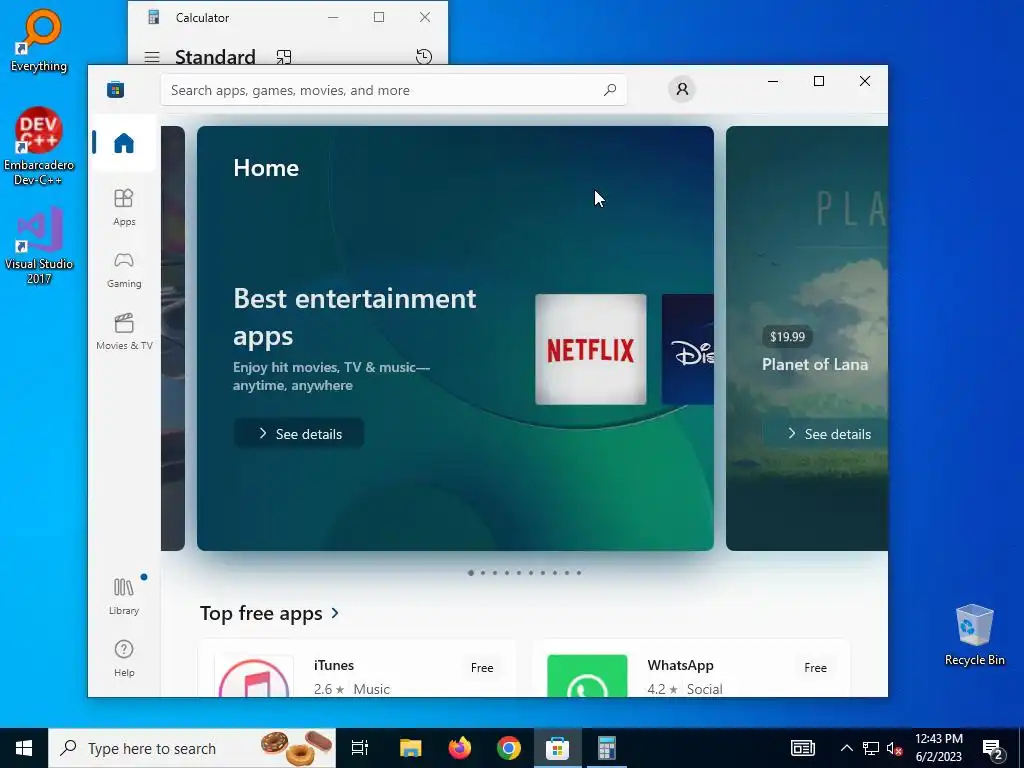The width and height of the screenshot is (1024, 768).
Task: Minimize the Microsoft Store window
Action: (x=773, y=81)
